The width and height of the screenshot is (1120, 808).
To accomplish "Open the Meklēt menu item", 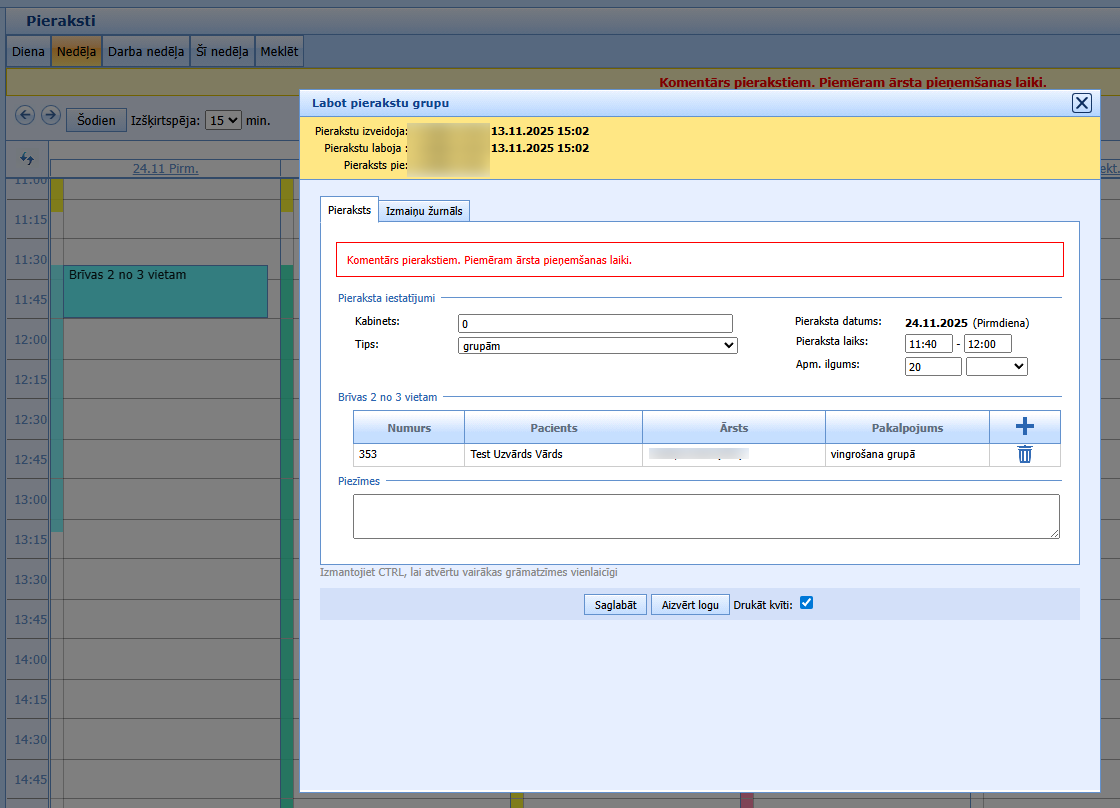I will click(x=279, y=51).
